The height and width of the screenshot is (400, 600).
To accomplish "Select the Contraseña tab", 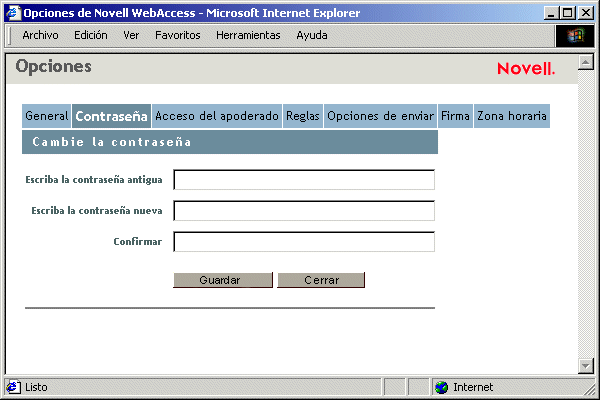I will click(x=111, y=116).
